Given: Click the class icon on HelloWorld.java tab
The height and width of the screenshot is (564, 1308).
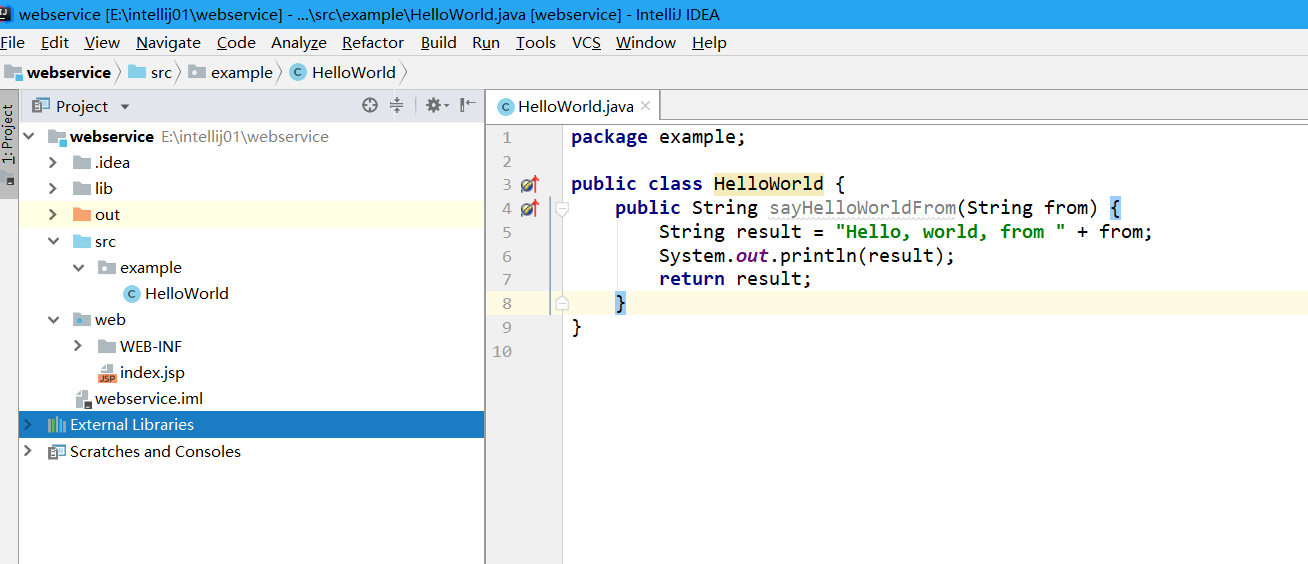Looking at the screenshot, I should [x=506, y=107].
